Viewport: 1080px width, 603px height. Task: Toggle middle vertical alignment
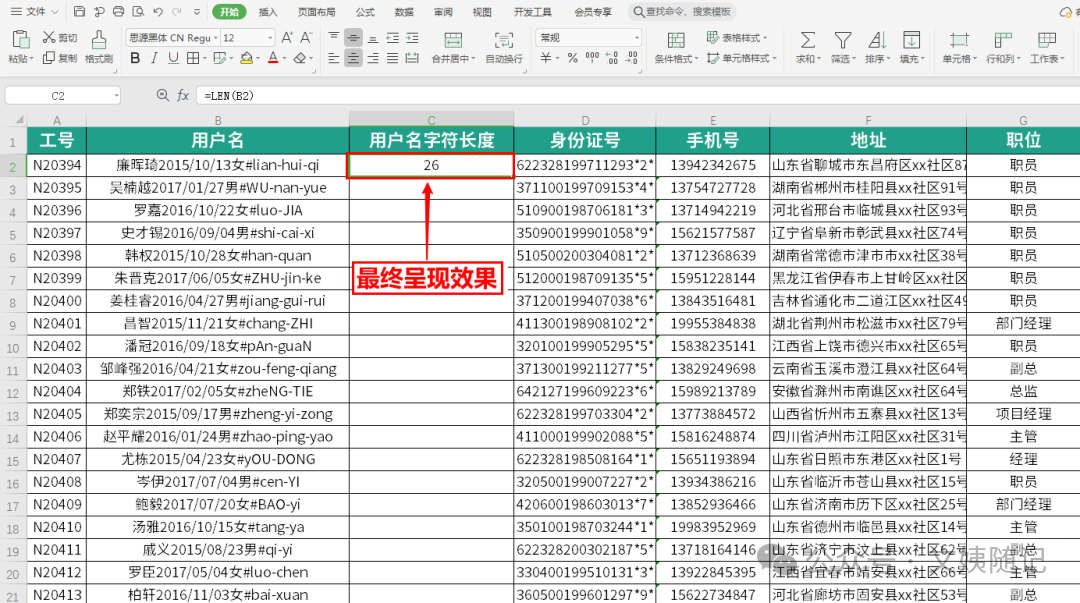[353, 37]
